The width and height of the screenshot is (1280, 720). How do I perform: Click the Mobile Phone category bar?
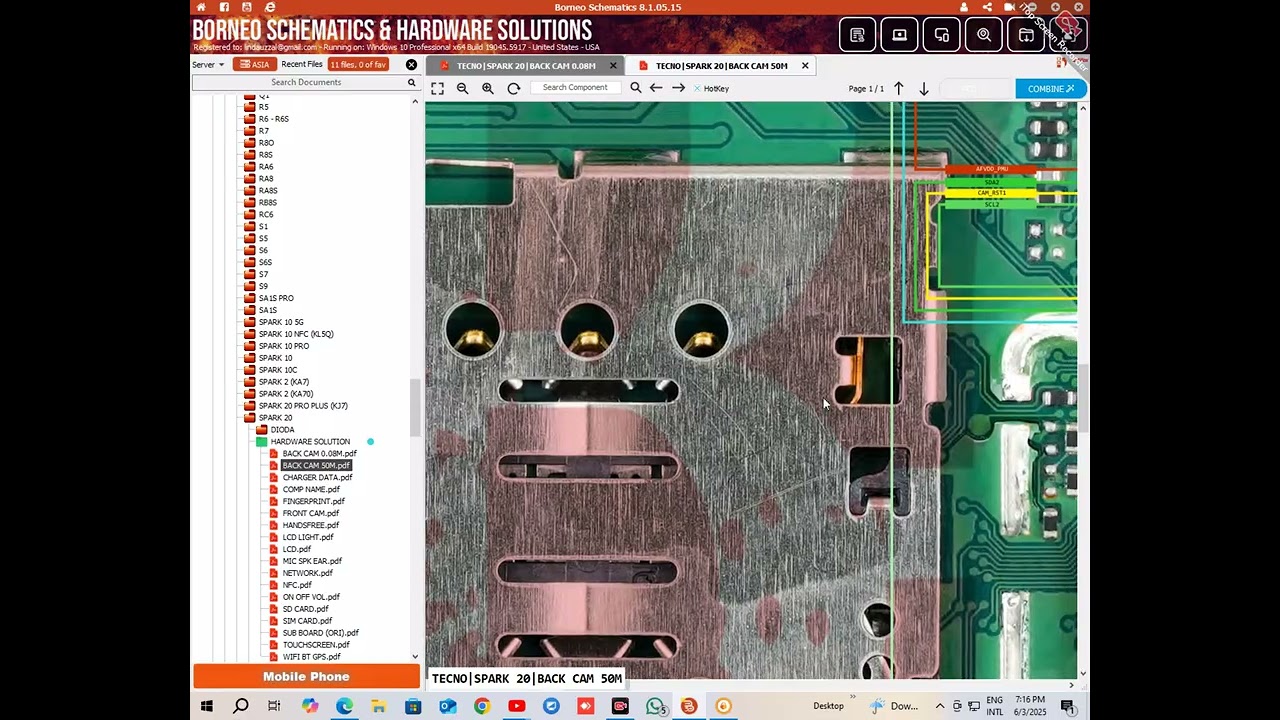pyautogui.click(x=306, y=677)
